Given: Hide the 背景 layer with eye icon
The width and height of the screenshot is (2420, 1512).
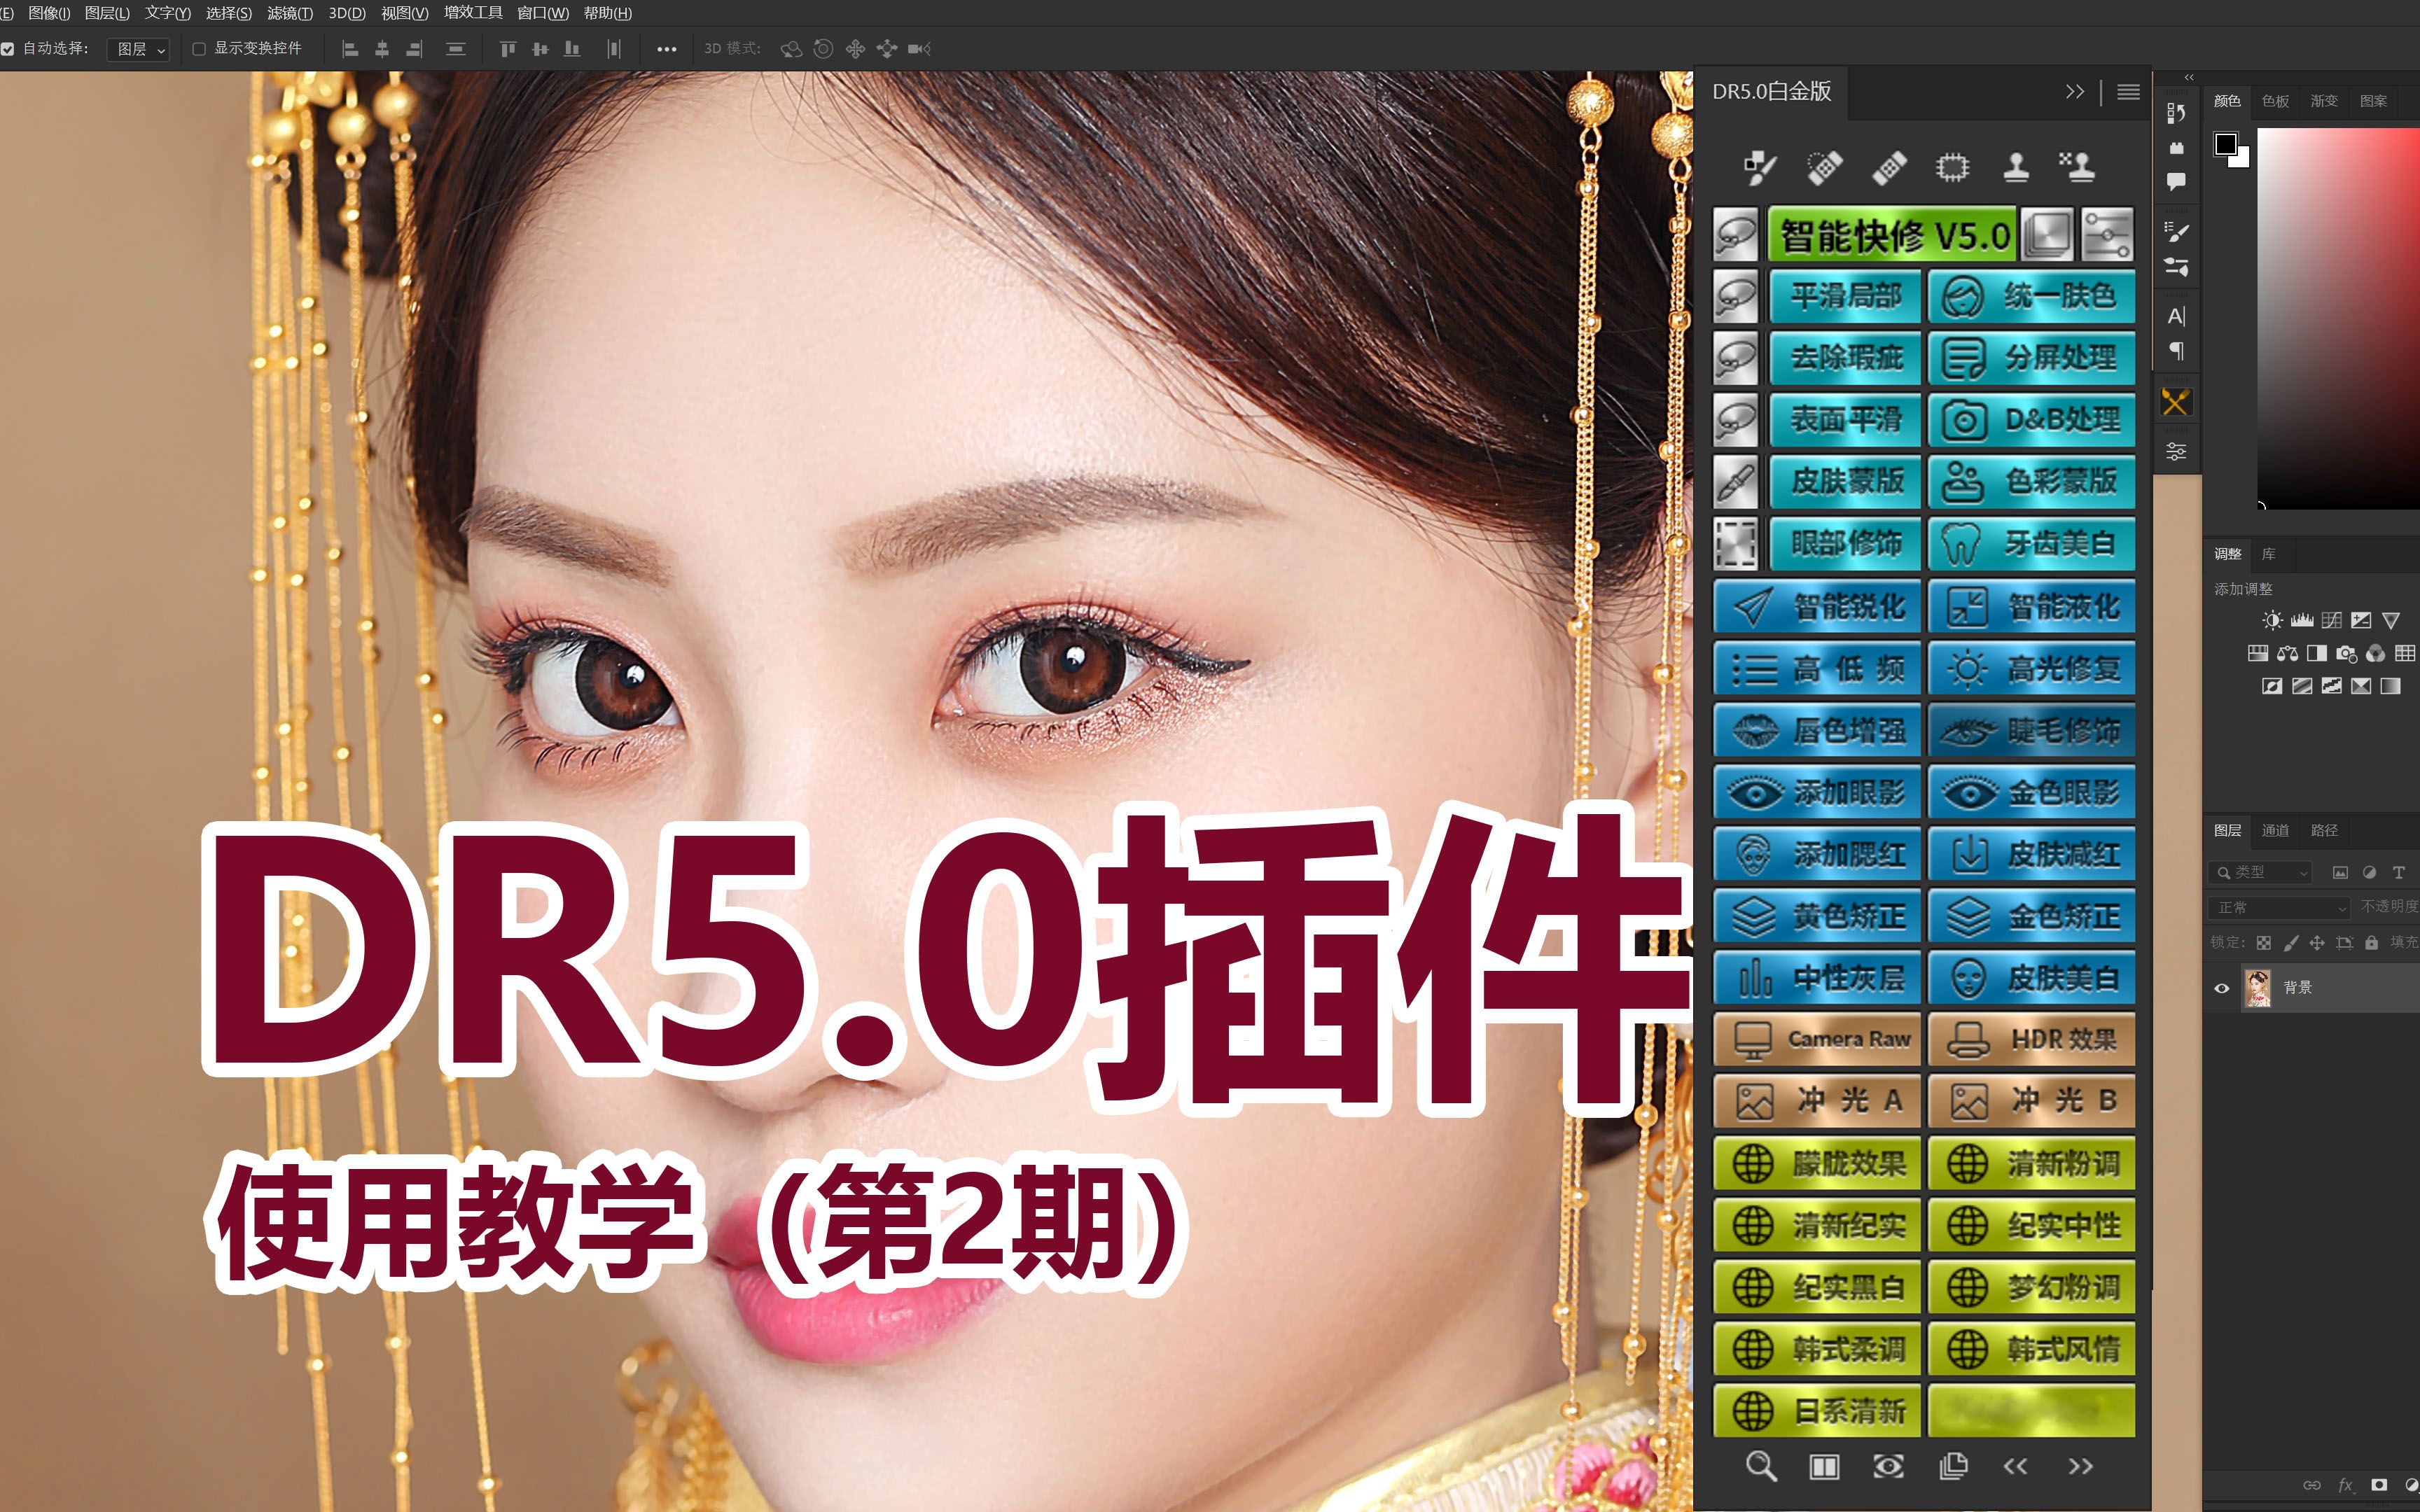Looking at the screenshot, I should [2222, 988].
